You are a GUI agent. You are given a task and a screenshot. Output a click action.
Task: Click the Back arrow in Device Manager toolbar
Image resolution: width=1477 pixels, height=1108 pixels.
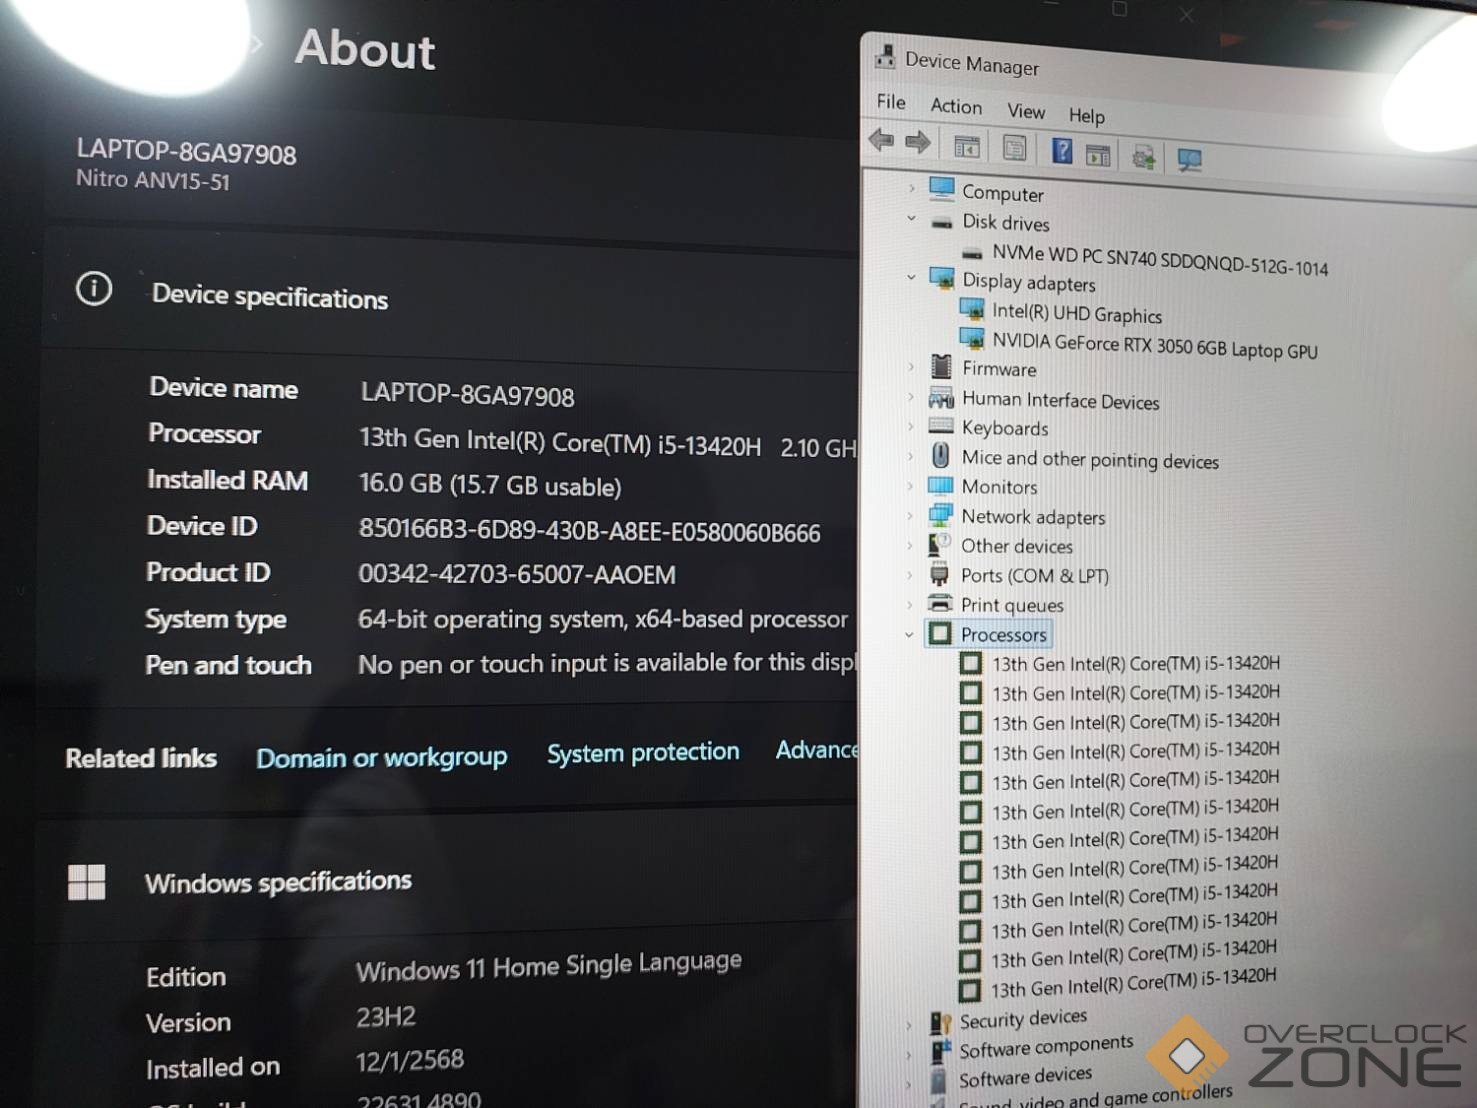pyautogui.click(x=881, y=140)
